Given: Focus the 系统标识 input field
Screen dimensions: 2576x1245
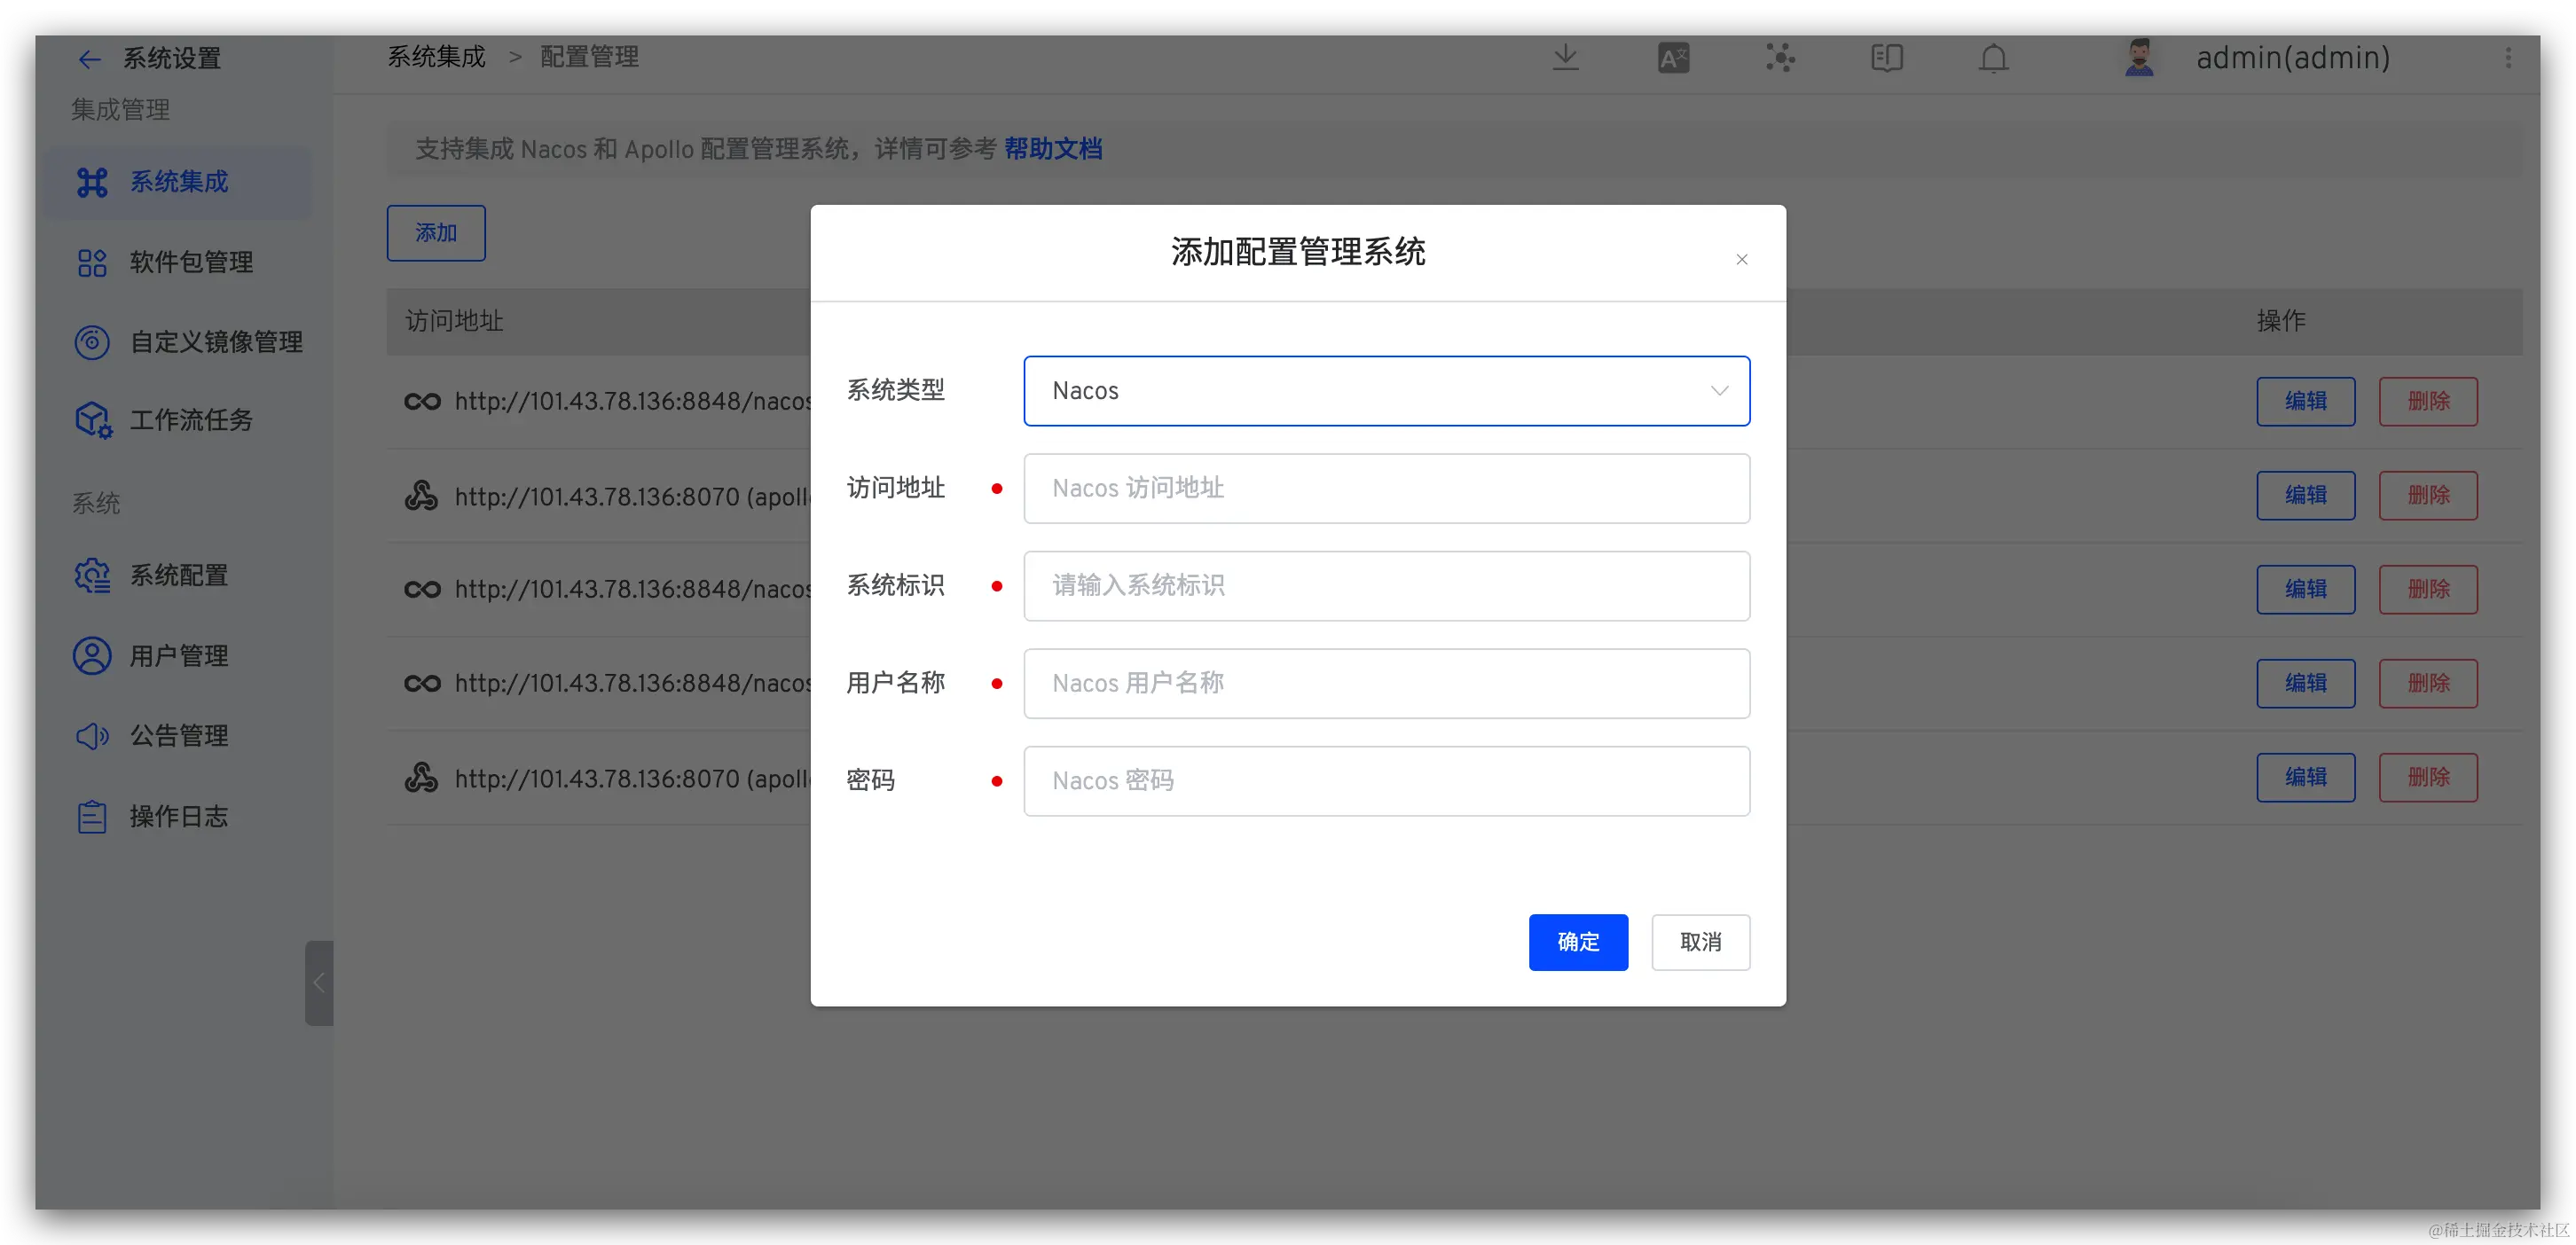Looking at the screenshot, I should (1386, 586).
